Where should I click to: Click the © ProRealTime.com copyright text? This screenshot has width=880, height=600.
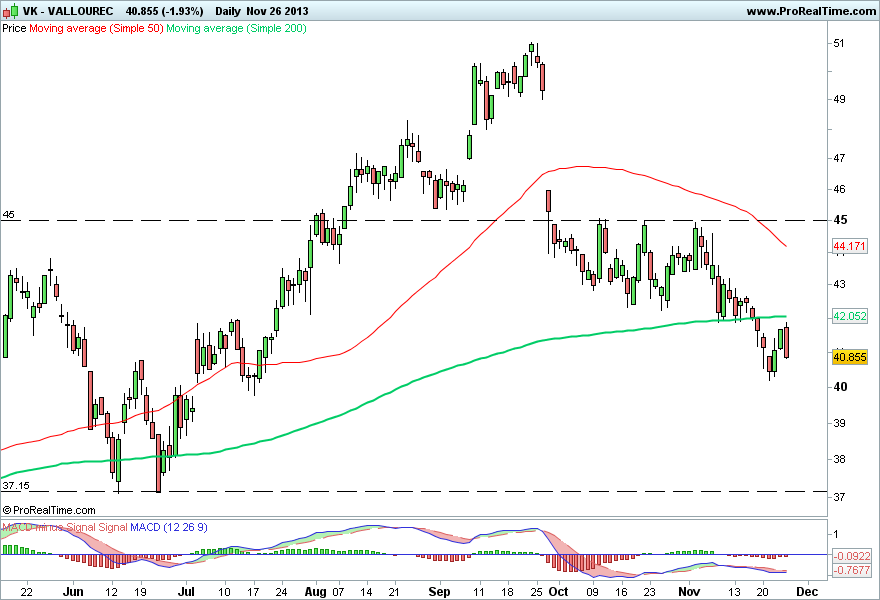(49, 510)
